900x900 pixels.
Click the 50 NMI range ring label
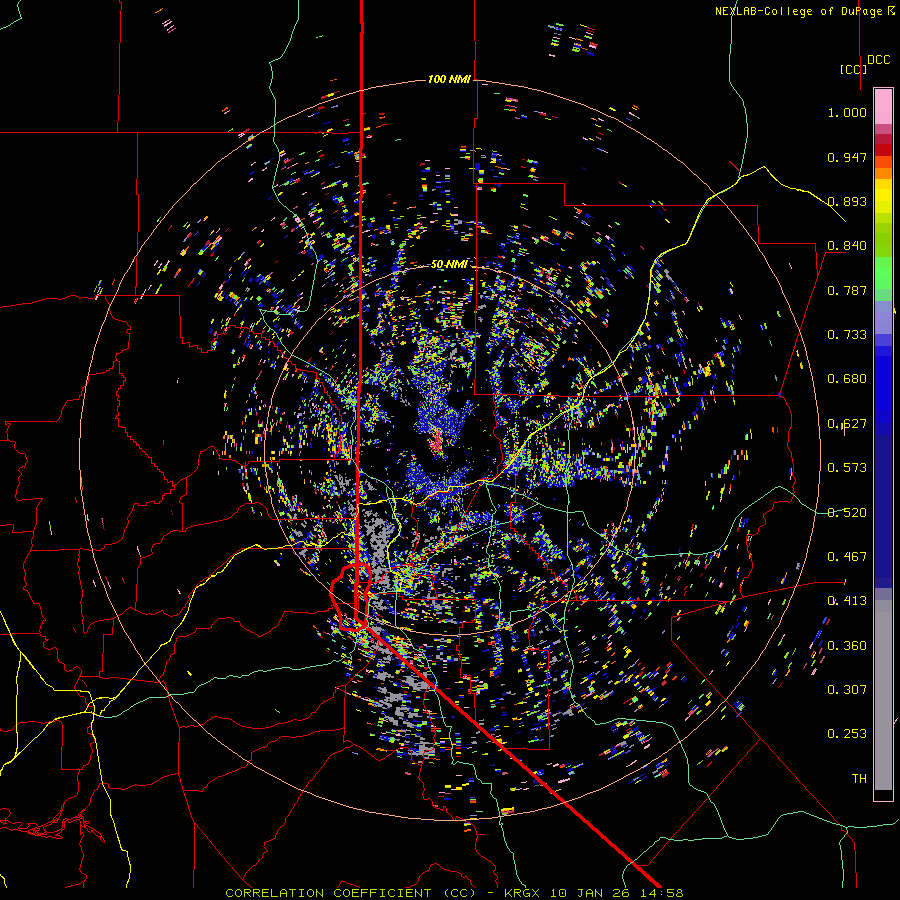449,264
